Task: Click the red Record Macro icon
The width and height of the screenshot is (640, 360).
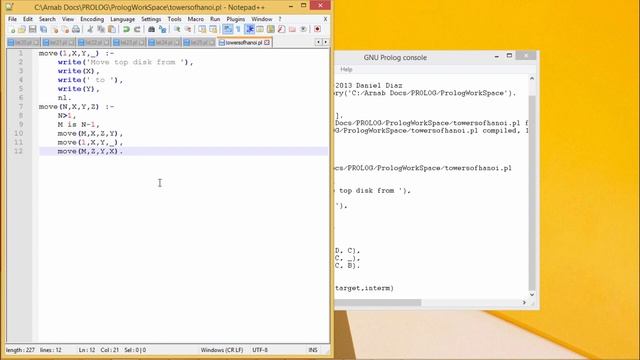Action: click(x=317, y=29)
